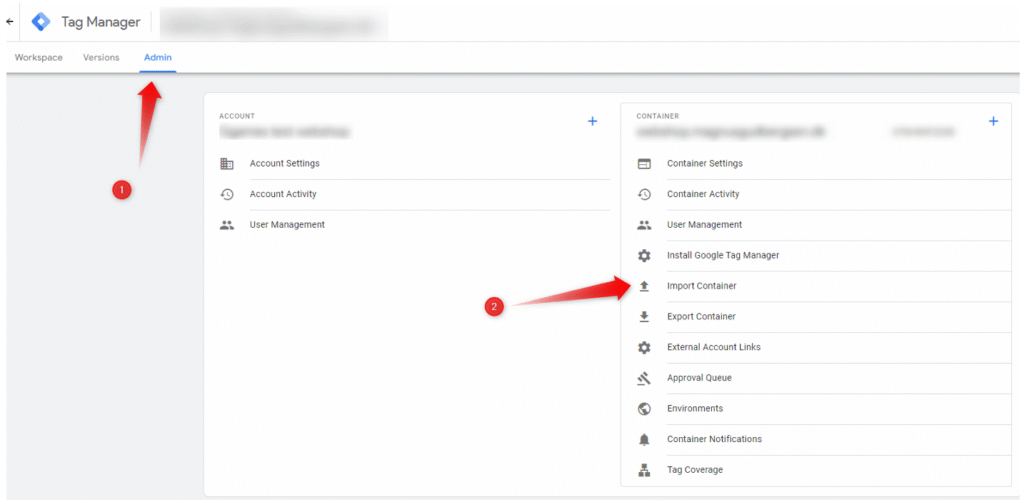Click the Export Container download icon

[x=644, y=317]
